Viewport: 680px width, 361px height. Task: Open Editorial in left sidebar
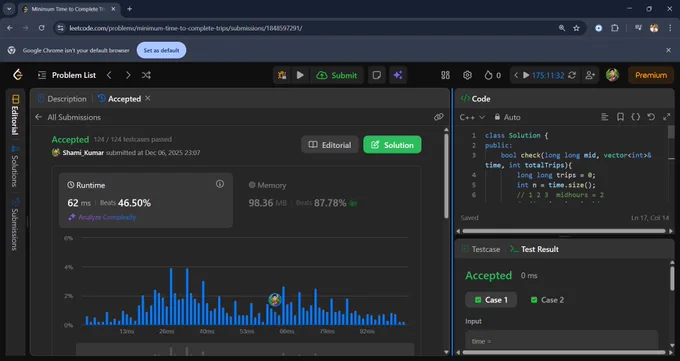point(15,115)
